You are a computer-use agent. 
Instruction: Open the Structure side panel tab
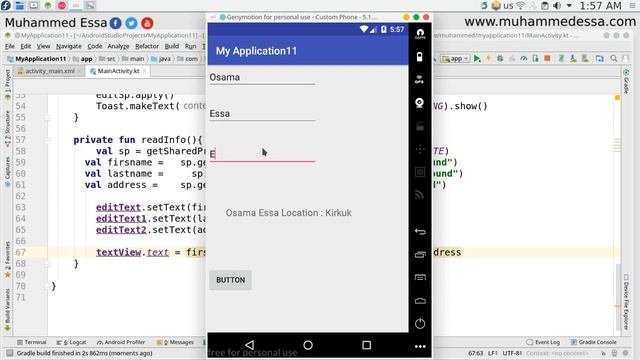[x=7, y=129]
